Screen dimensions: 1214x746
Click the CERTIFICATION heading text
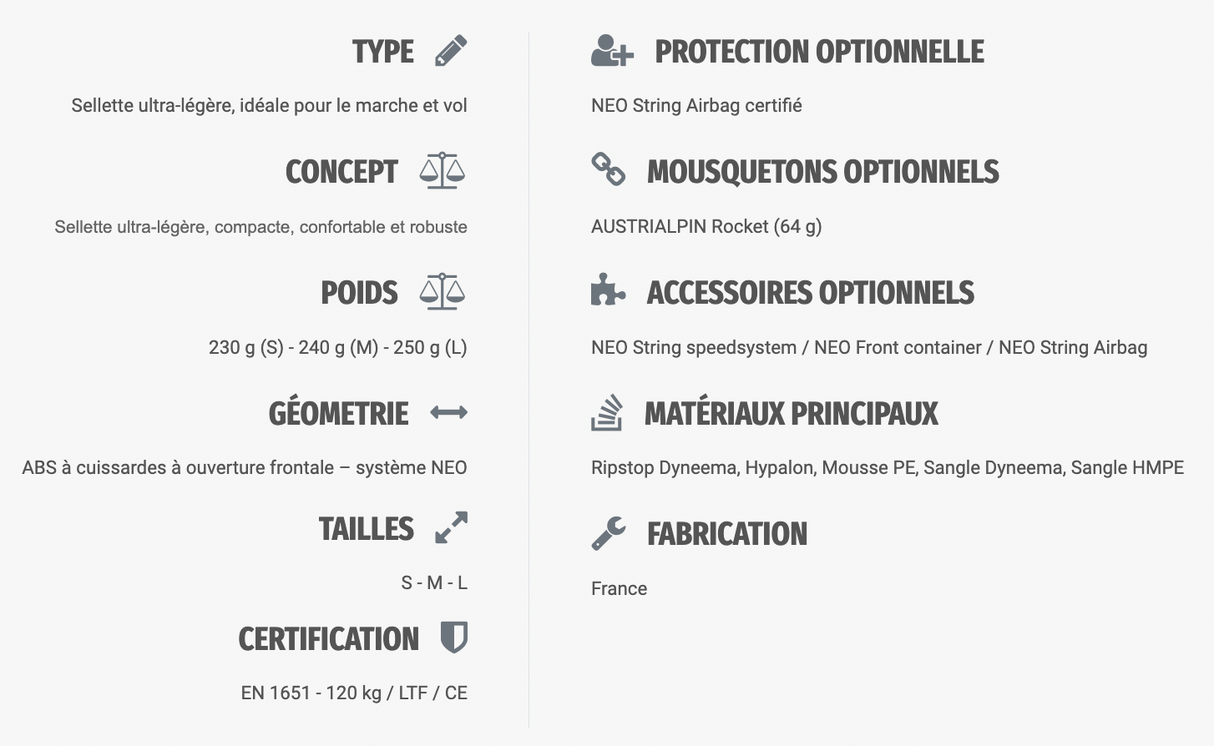tap(328, 639)
